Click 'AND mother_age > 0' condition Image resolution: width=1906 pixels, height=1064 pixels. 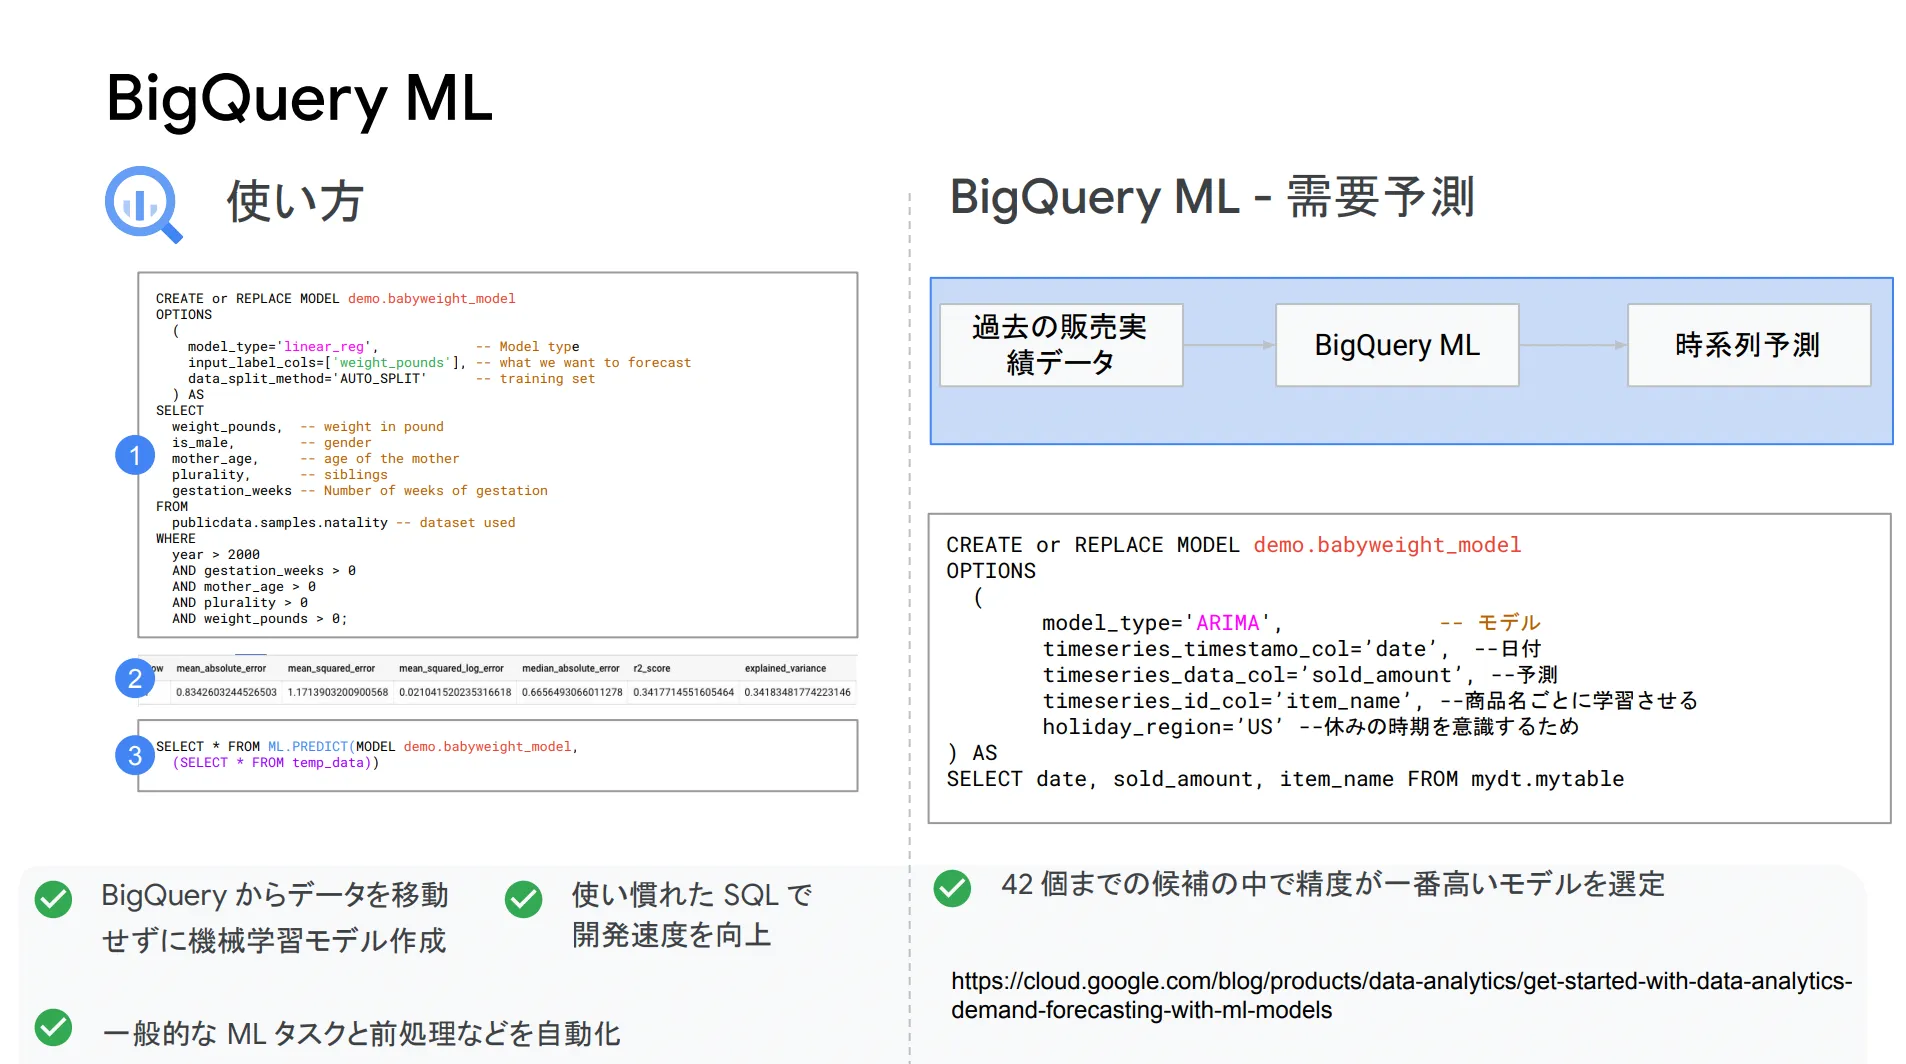[x=243, y=586]
